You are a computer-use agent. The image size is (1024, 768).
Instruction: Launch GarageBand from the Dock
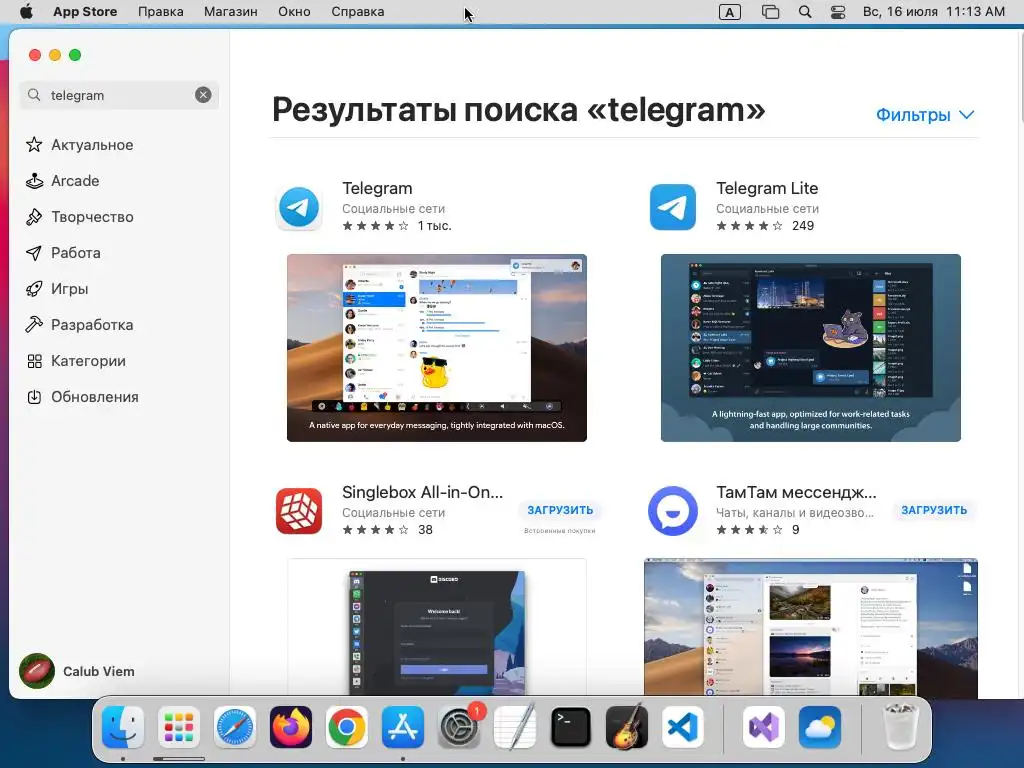click(627, 727)
